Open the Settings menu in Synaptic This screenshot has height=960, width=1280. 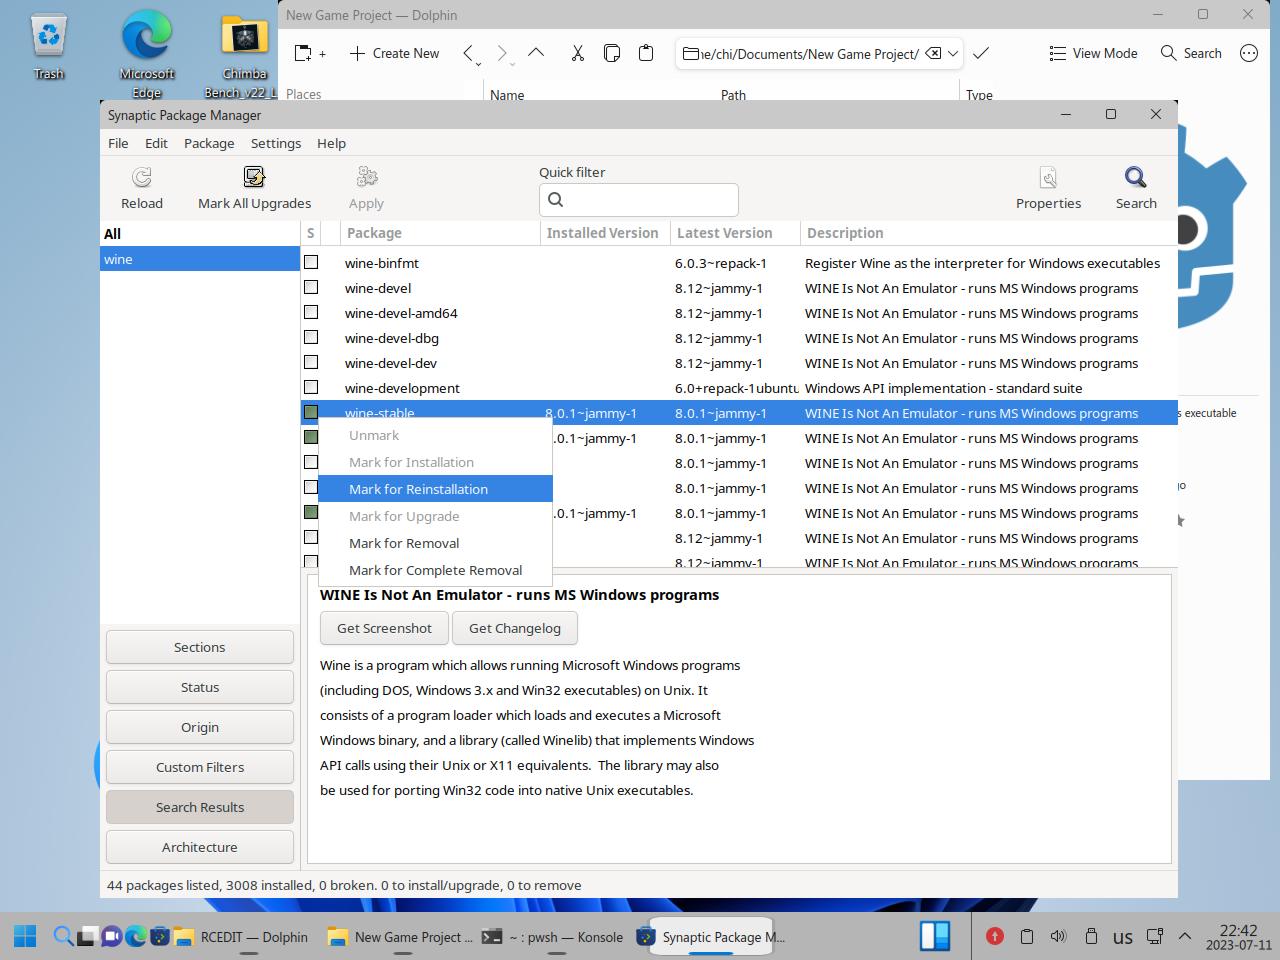[276, 143]
